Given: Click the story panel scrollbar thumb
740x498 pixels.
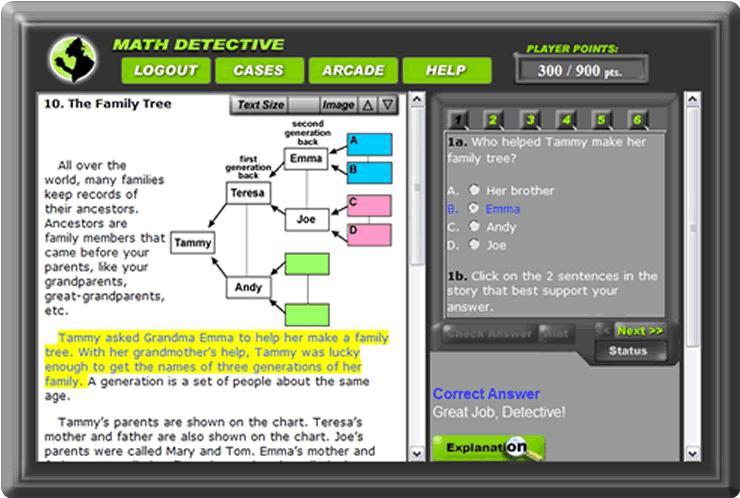Looking at the screenshot, I should coord(417,187).
